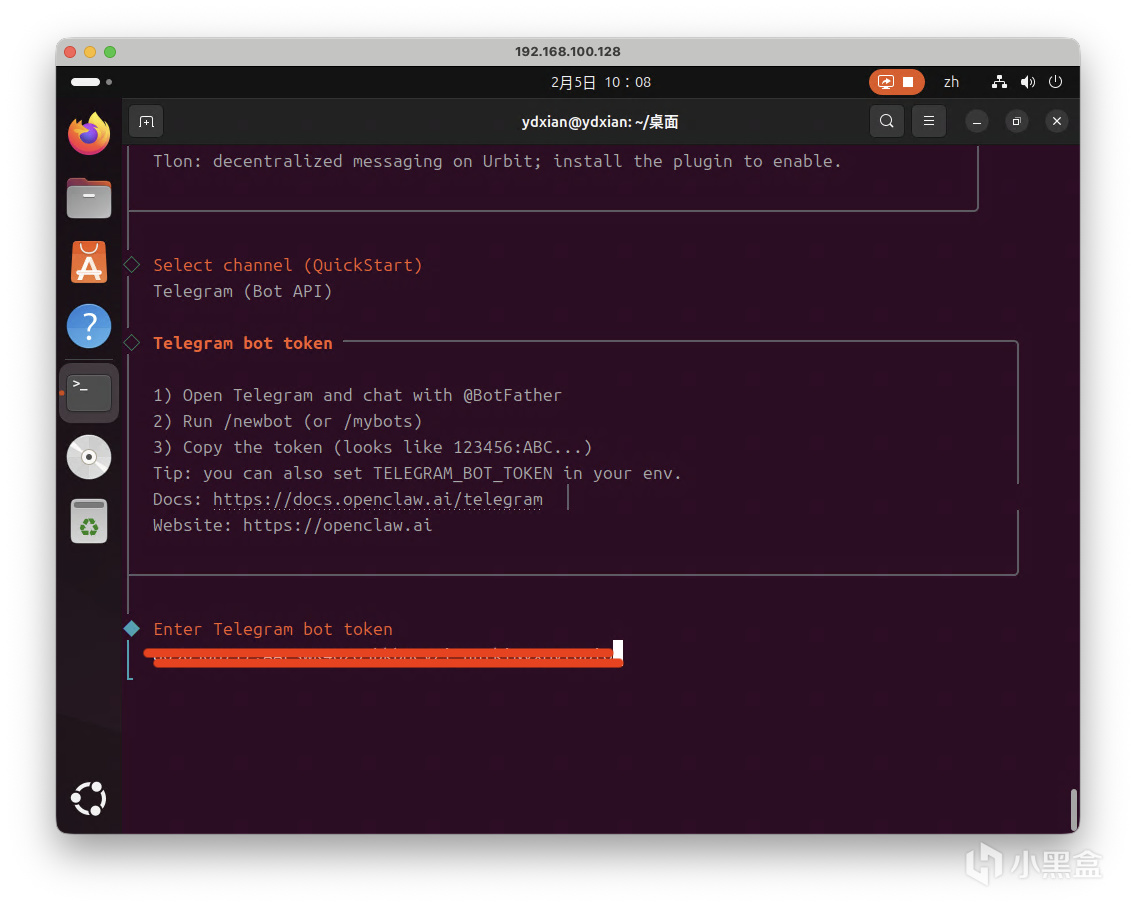Image resolution: width=1136 pixels, height=908 pixels.
Task: Show applications via Ubuntu logo
Action: point(89,799)
